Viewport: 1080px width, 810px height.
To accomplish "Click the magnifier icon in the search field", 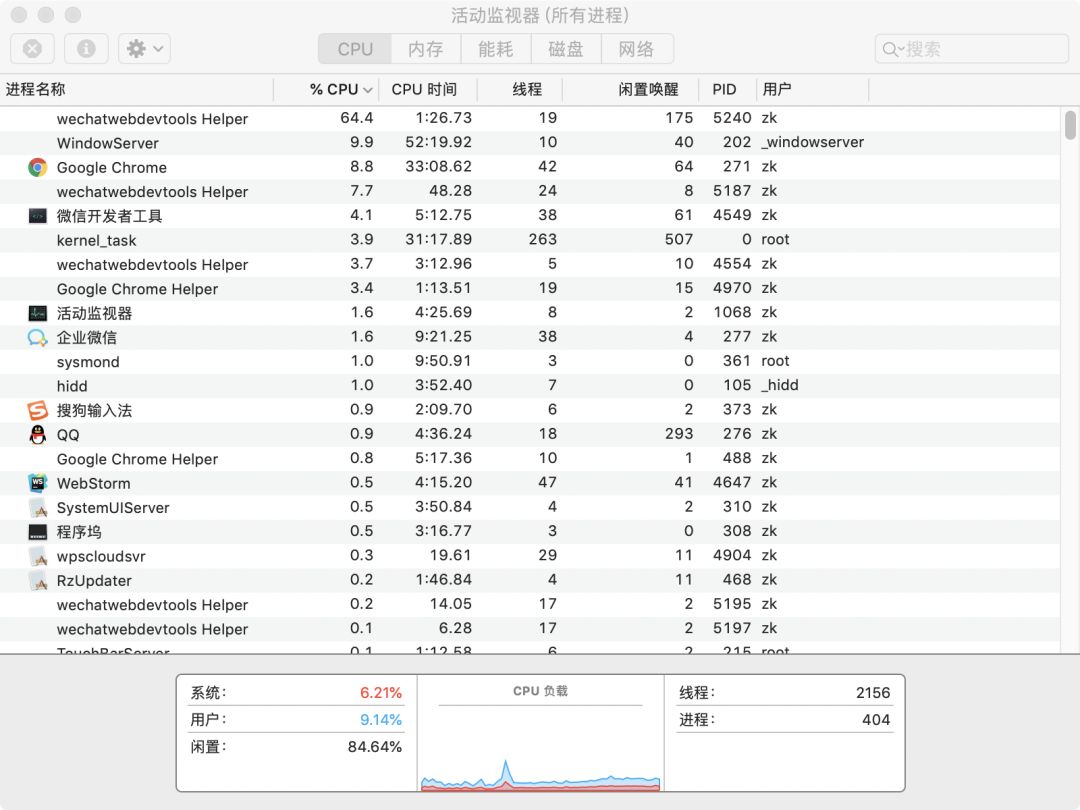I will point(892,50).
